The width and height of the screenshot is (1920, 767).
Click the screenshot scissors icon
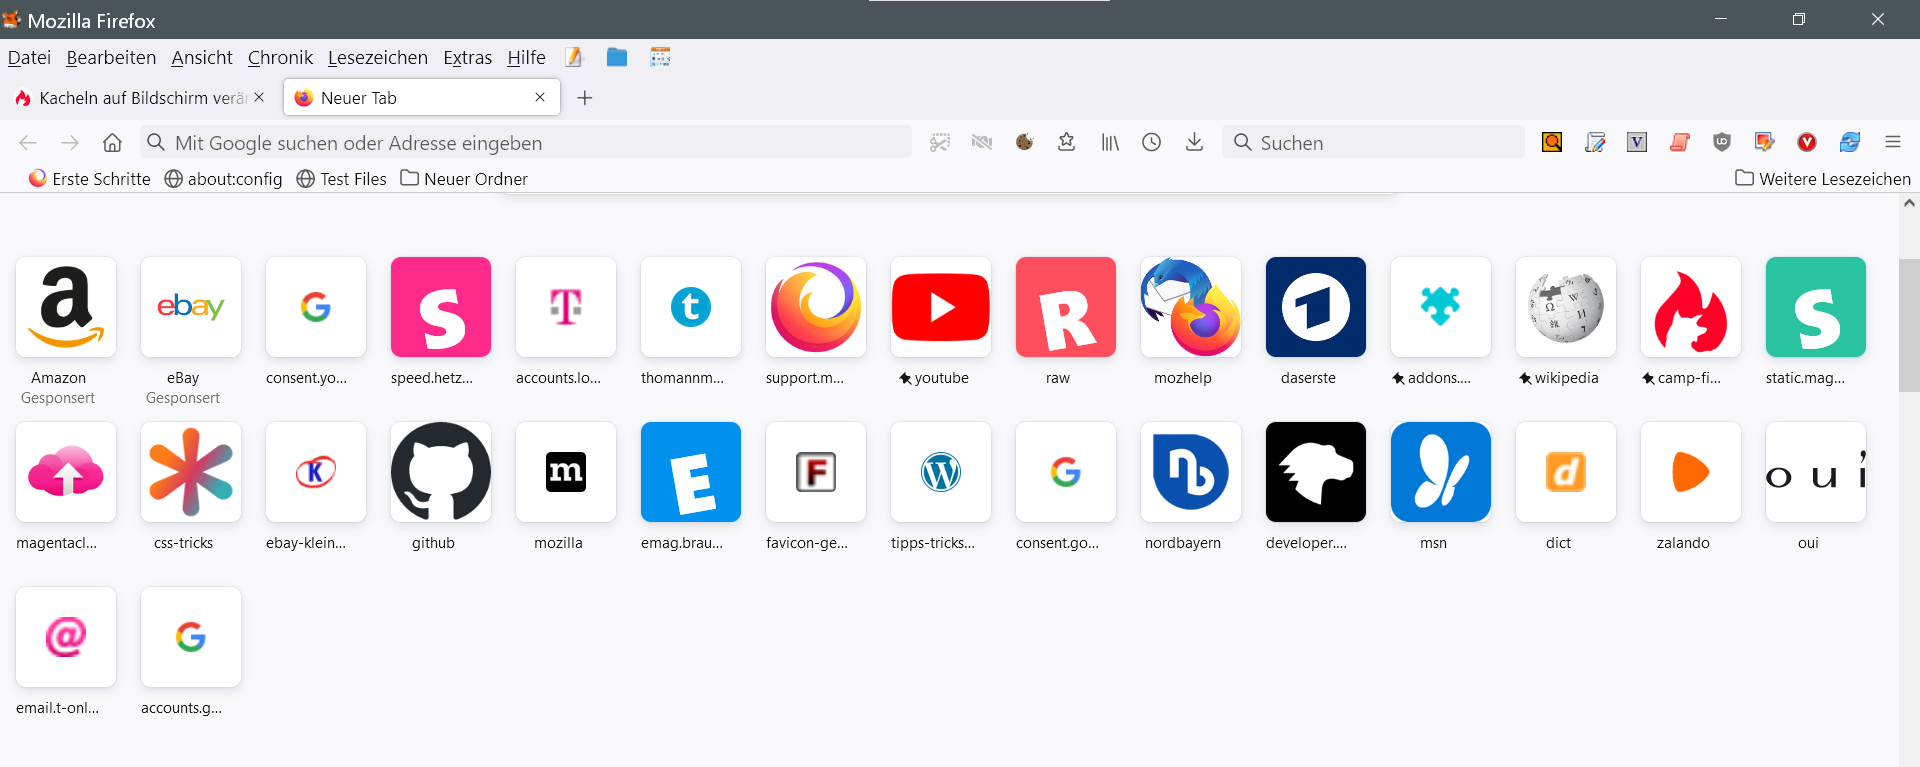click(x=939, y=143)
